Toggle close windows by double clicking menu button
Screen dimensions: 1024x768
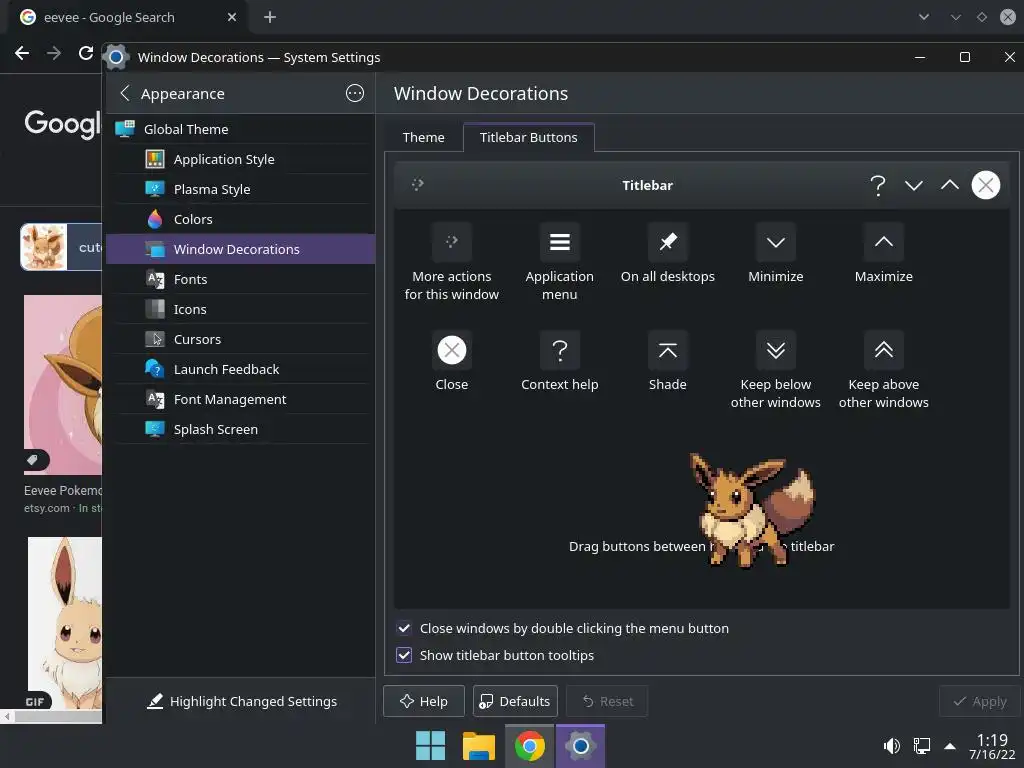(404, 628)
